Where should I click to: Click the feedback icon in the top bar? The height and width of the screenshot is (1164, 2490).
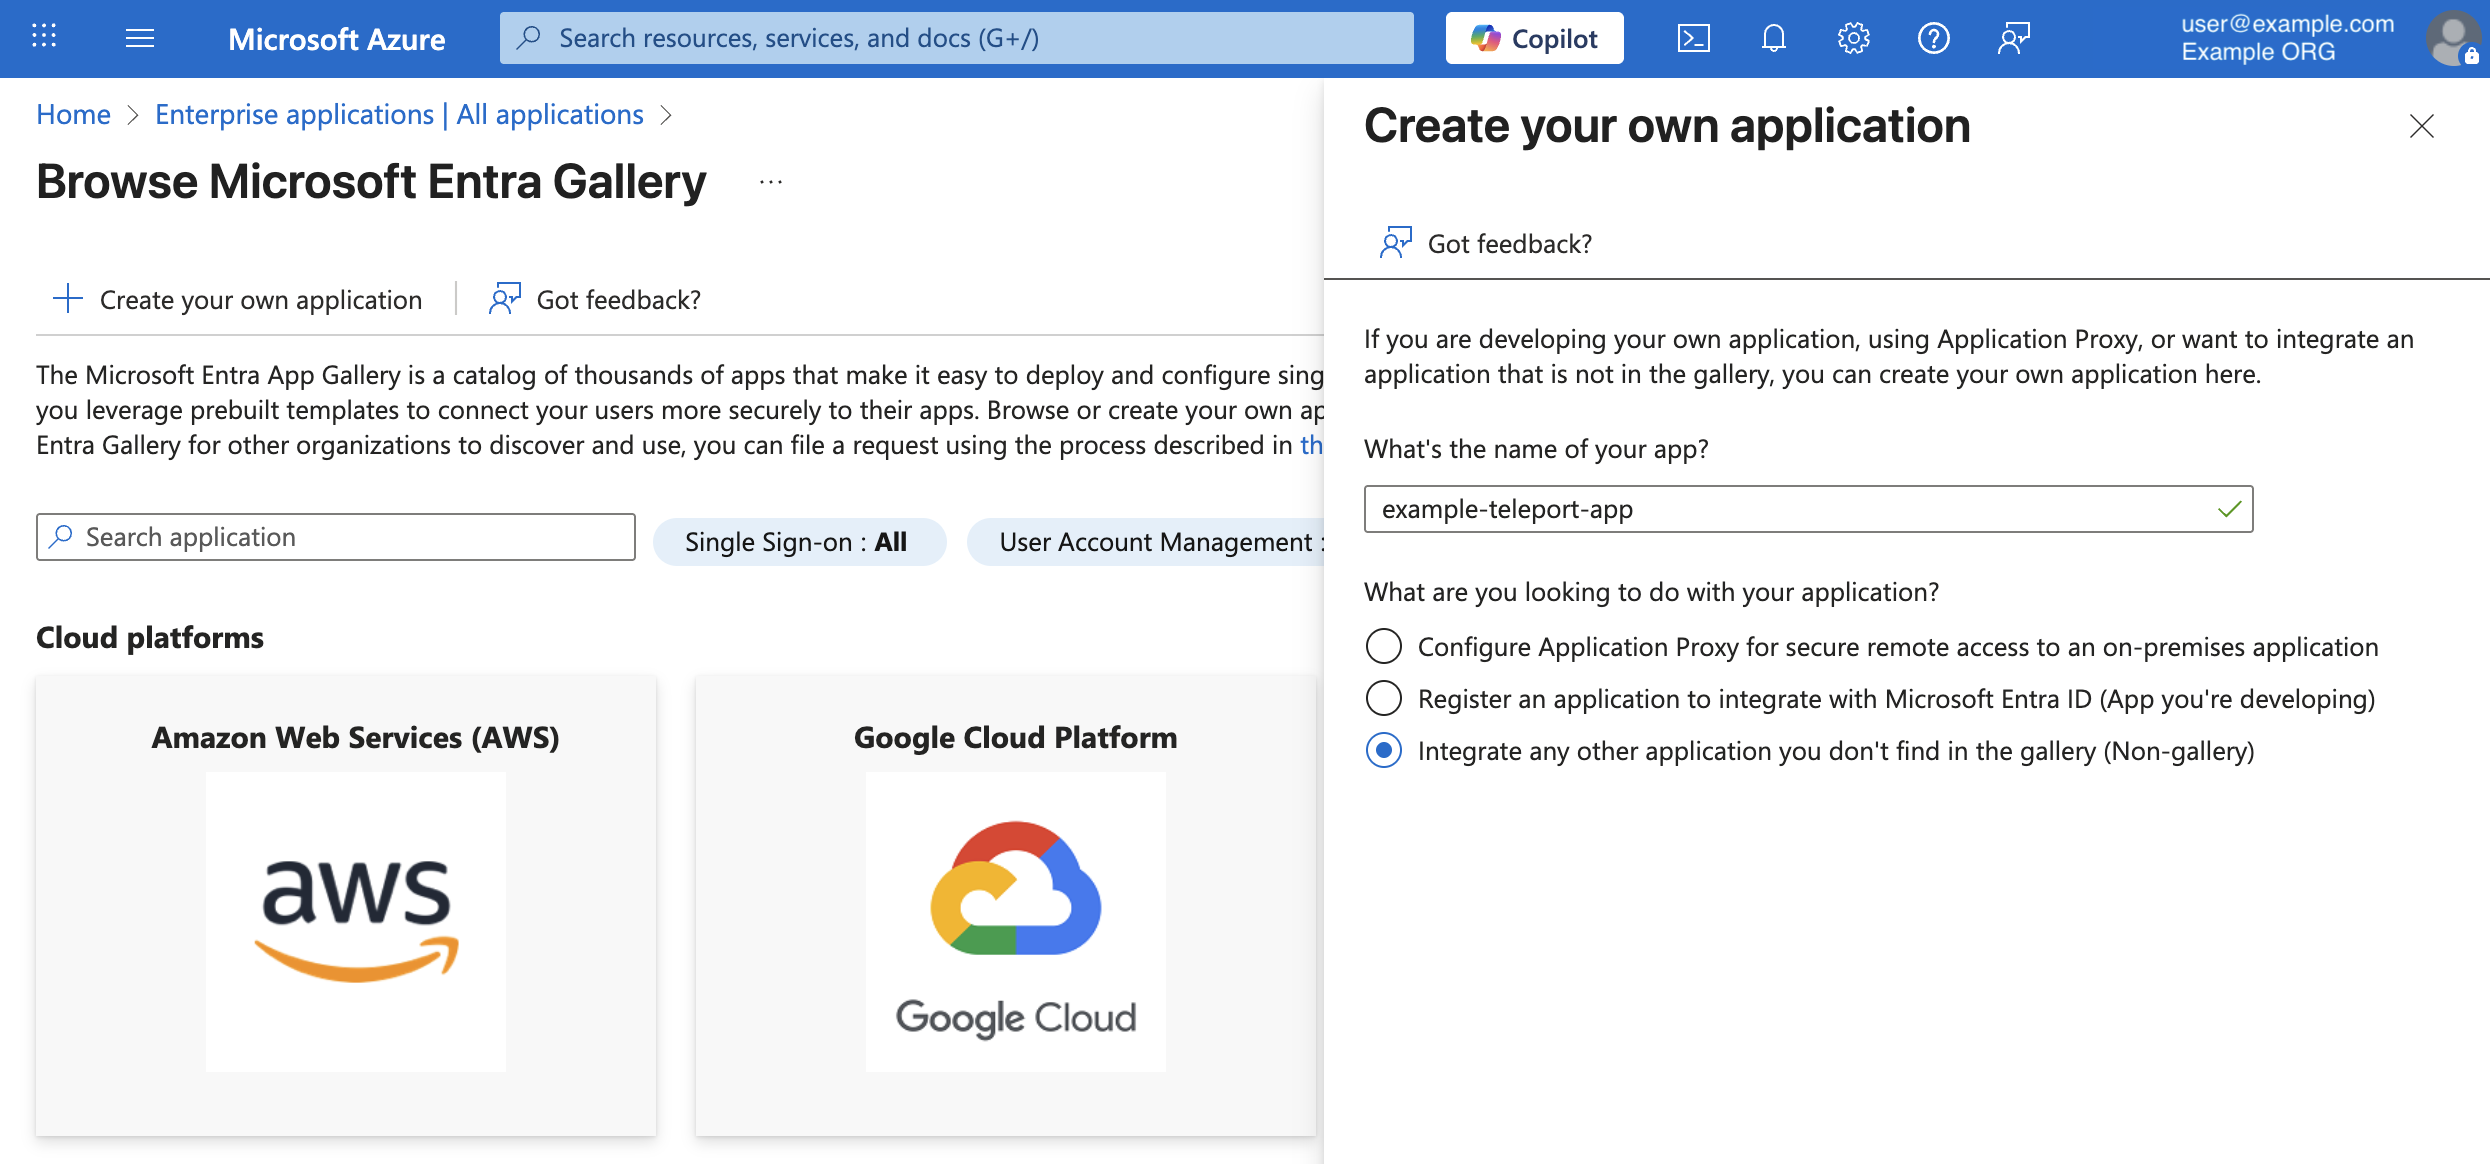pyautogui.click(x=2013, y=38)
